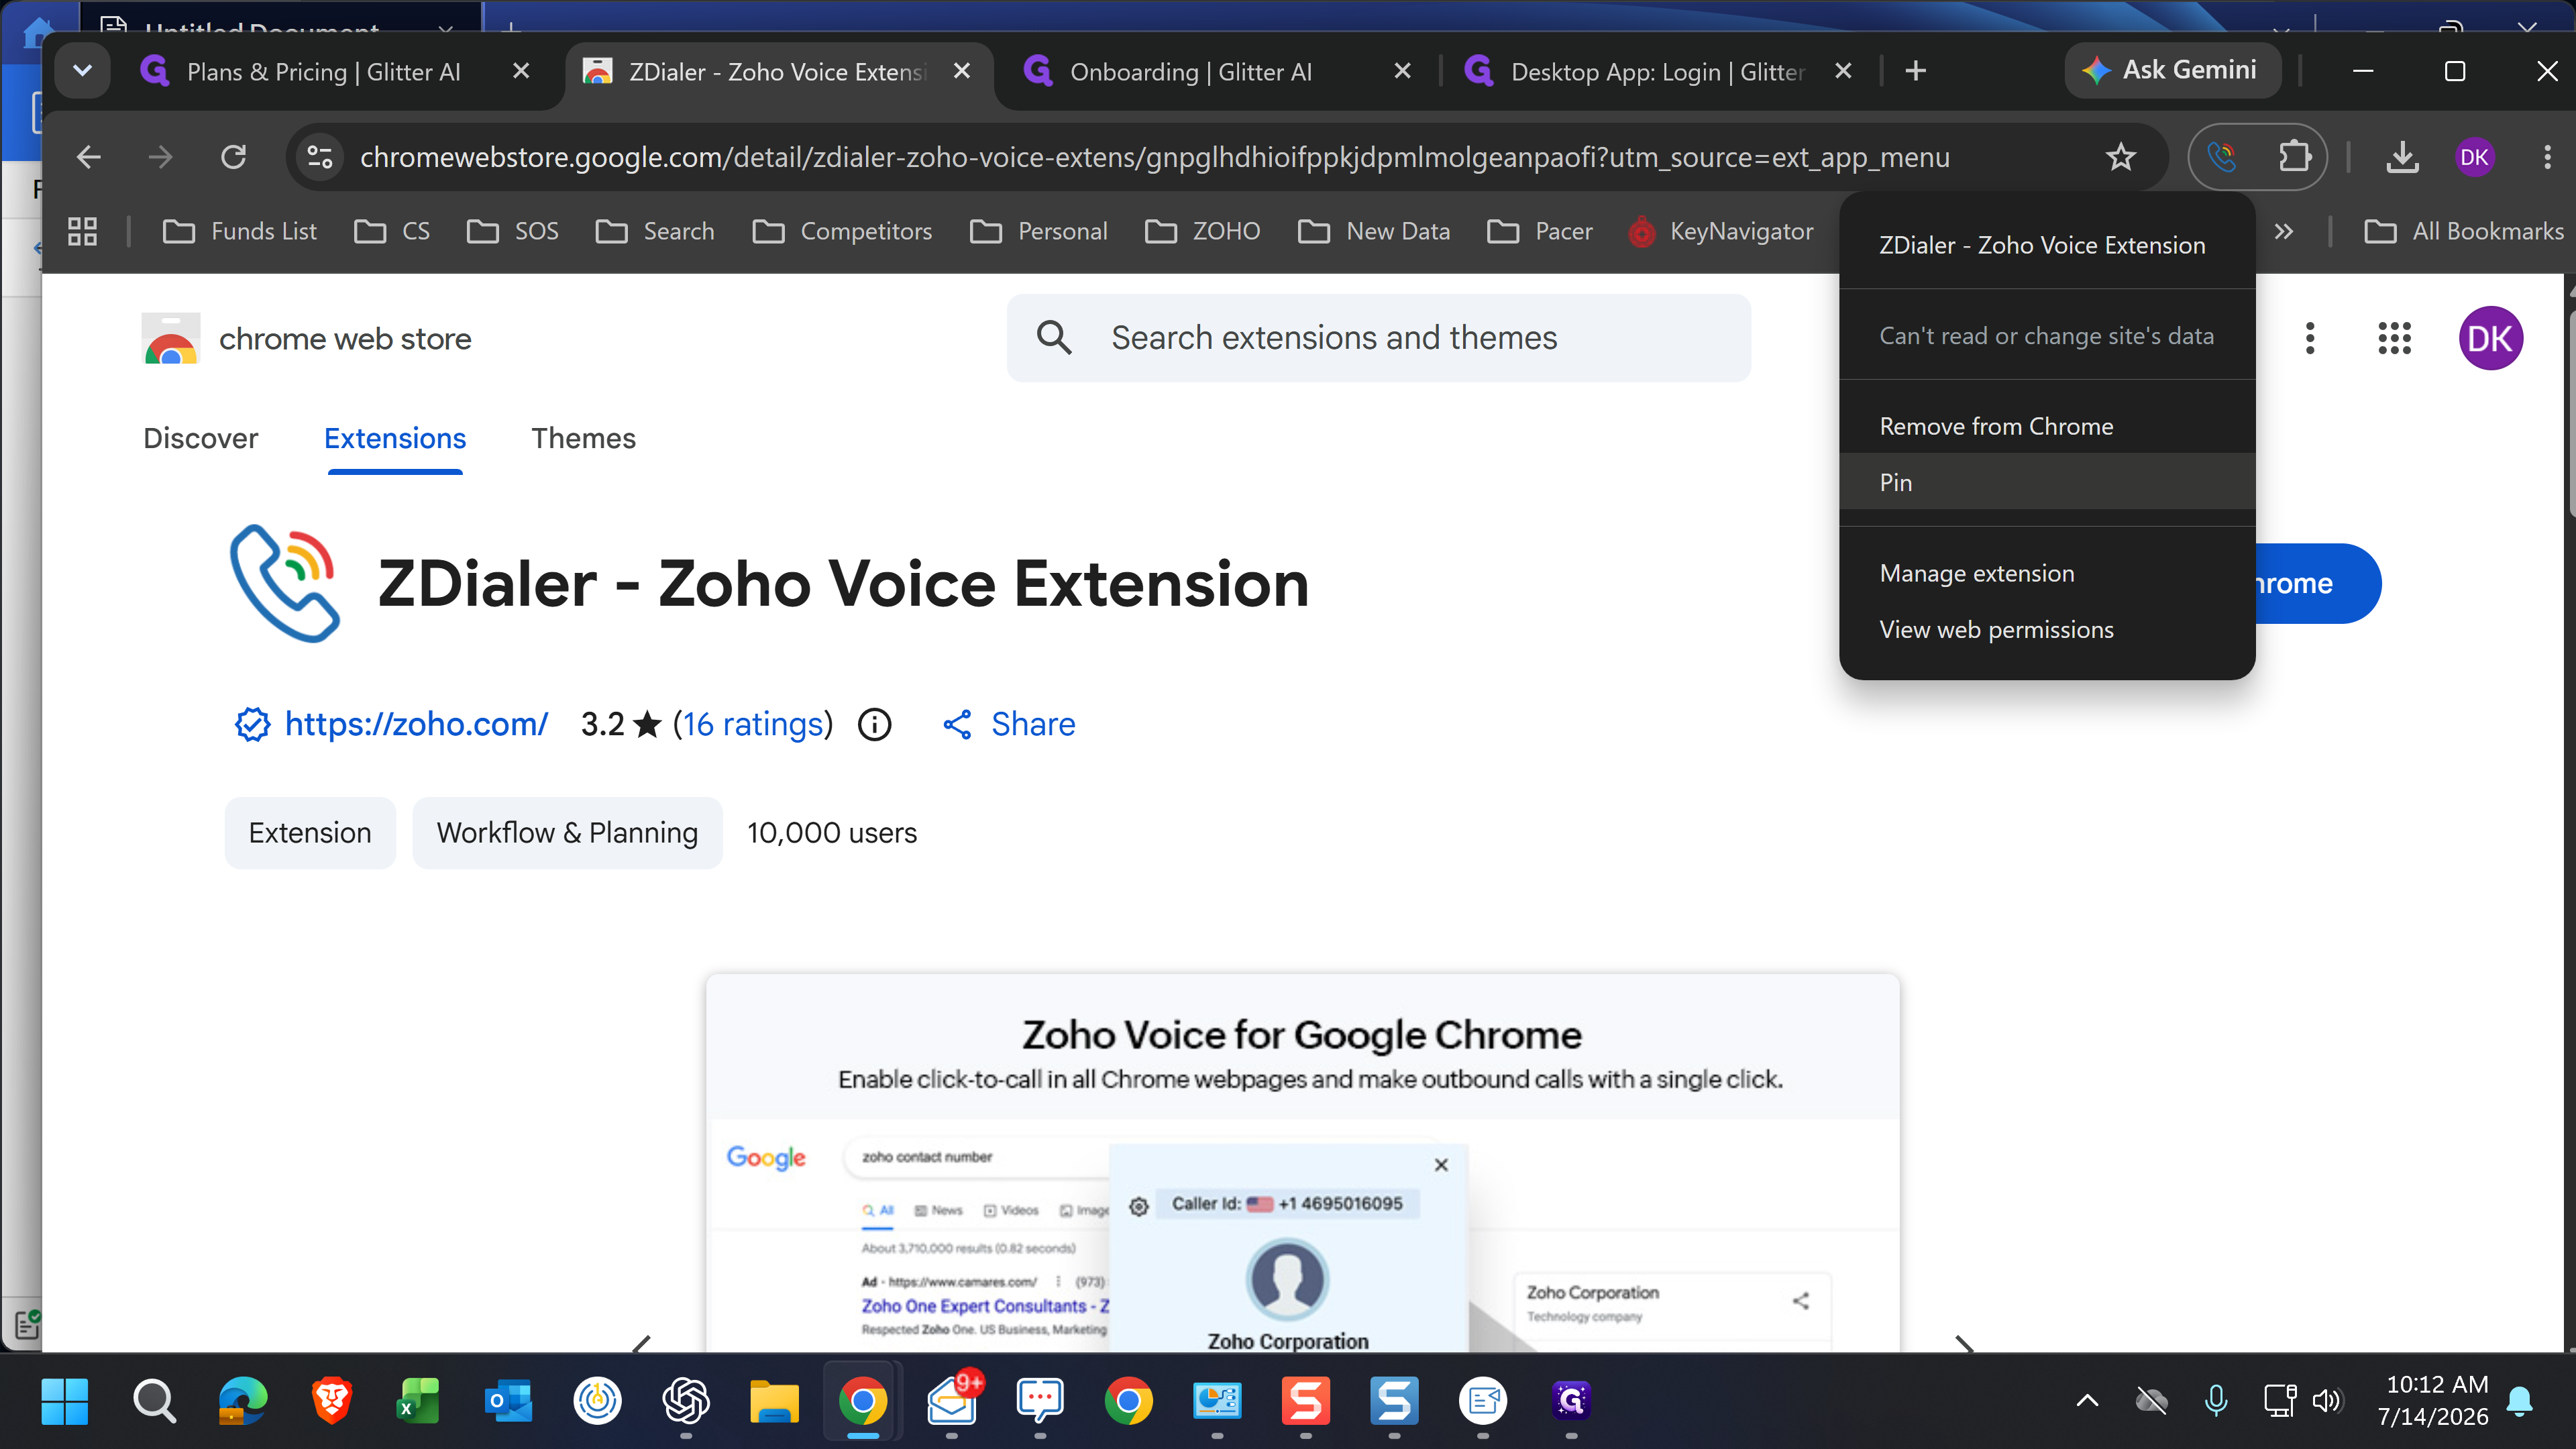Click the address bar URL

click(1154, 157)
